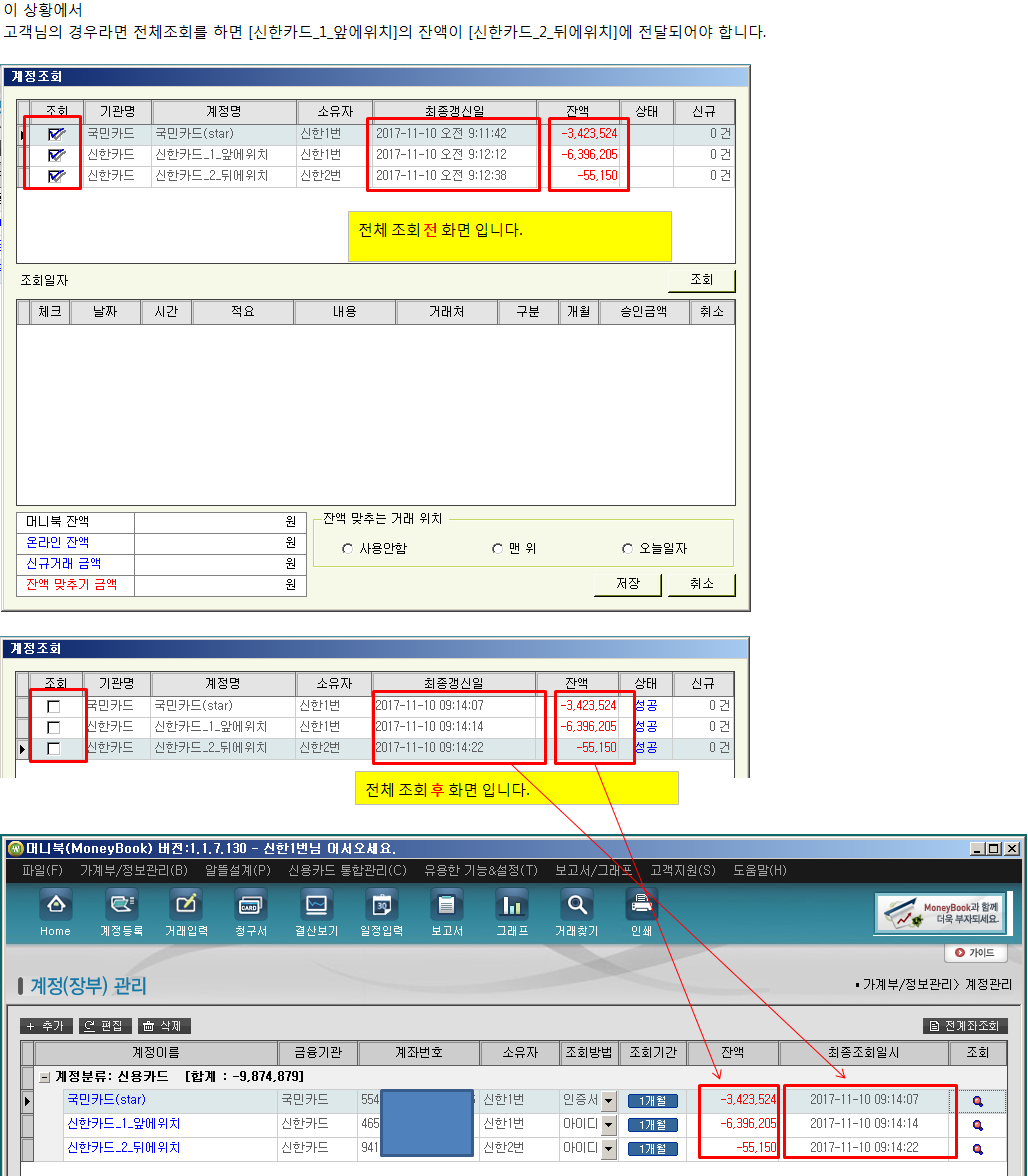Select the 사용안함 radio button

point(348,549)
